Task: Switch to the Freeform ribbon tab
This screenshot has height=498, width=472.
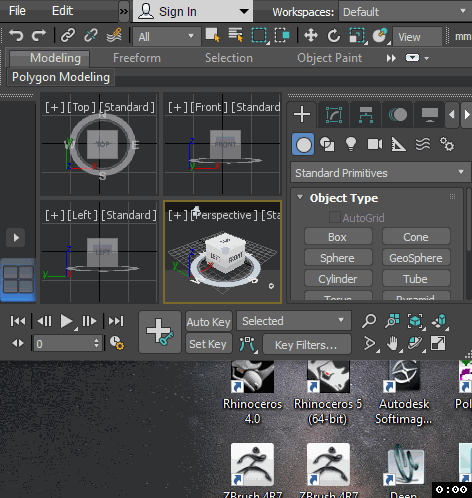Action: coord(137,58)
